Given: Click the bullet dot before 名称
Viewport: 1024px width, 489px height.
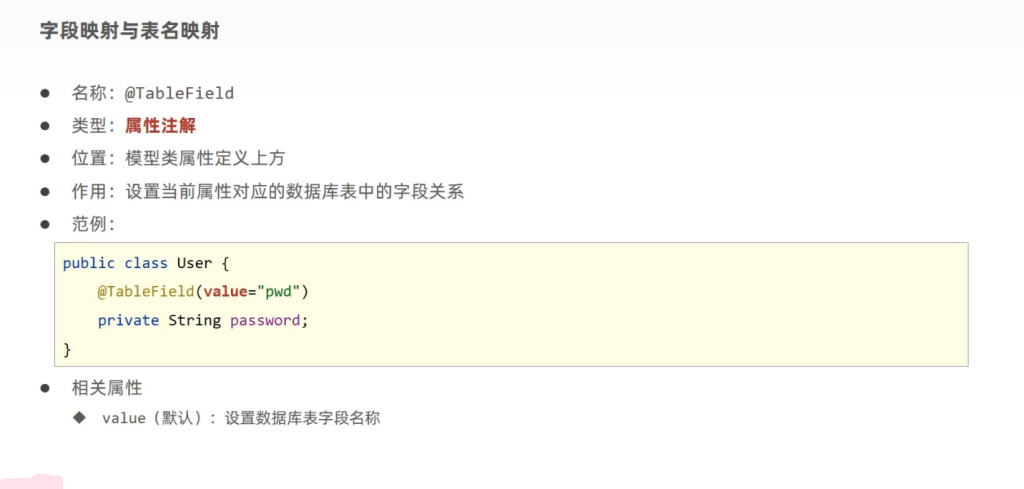Looking at the screenshot, I should [45, 93].
